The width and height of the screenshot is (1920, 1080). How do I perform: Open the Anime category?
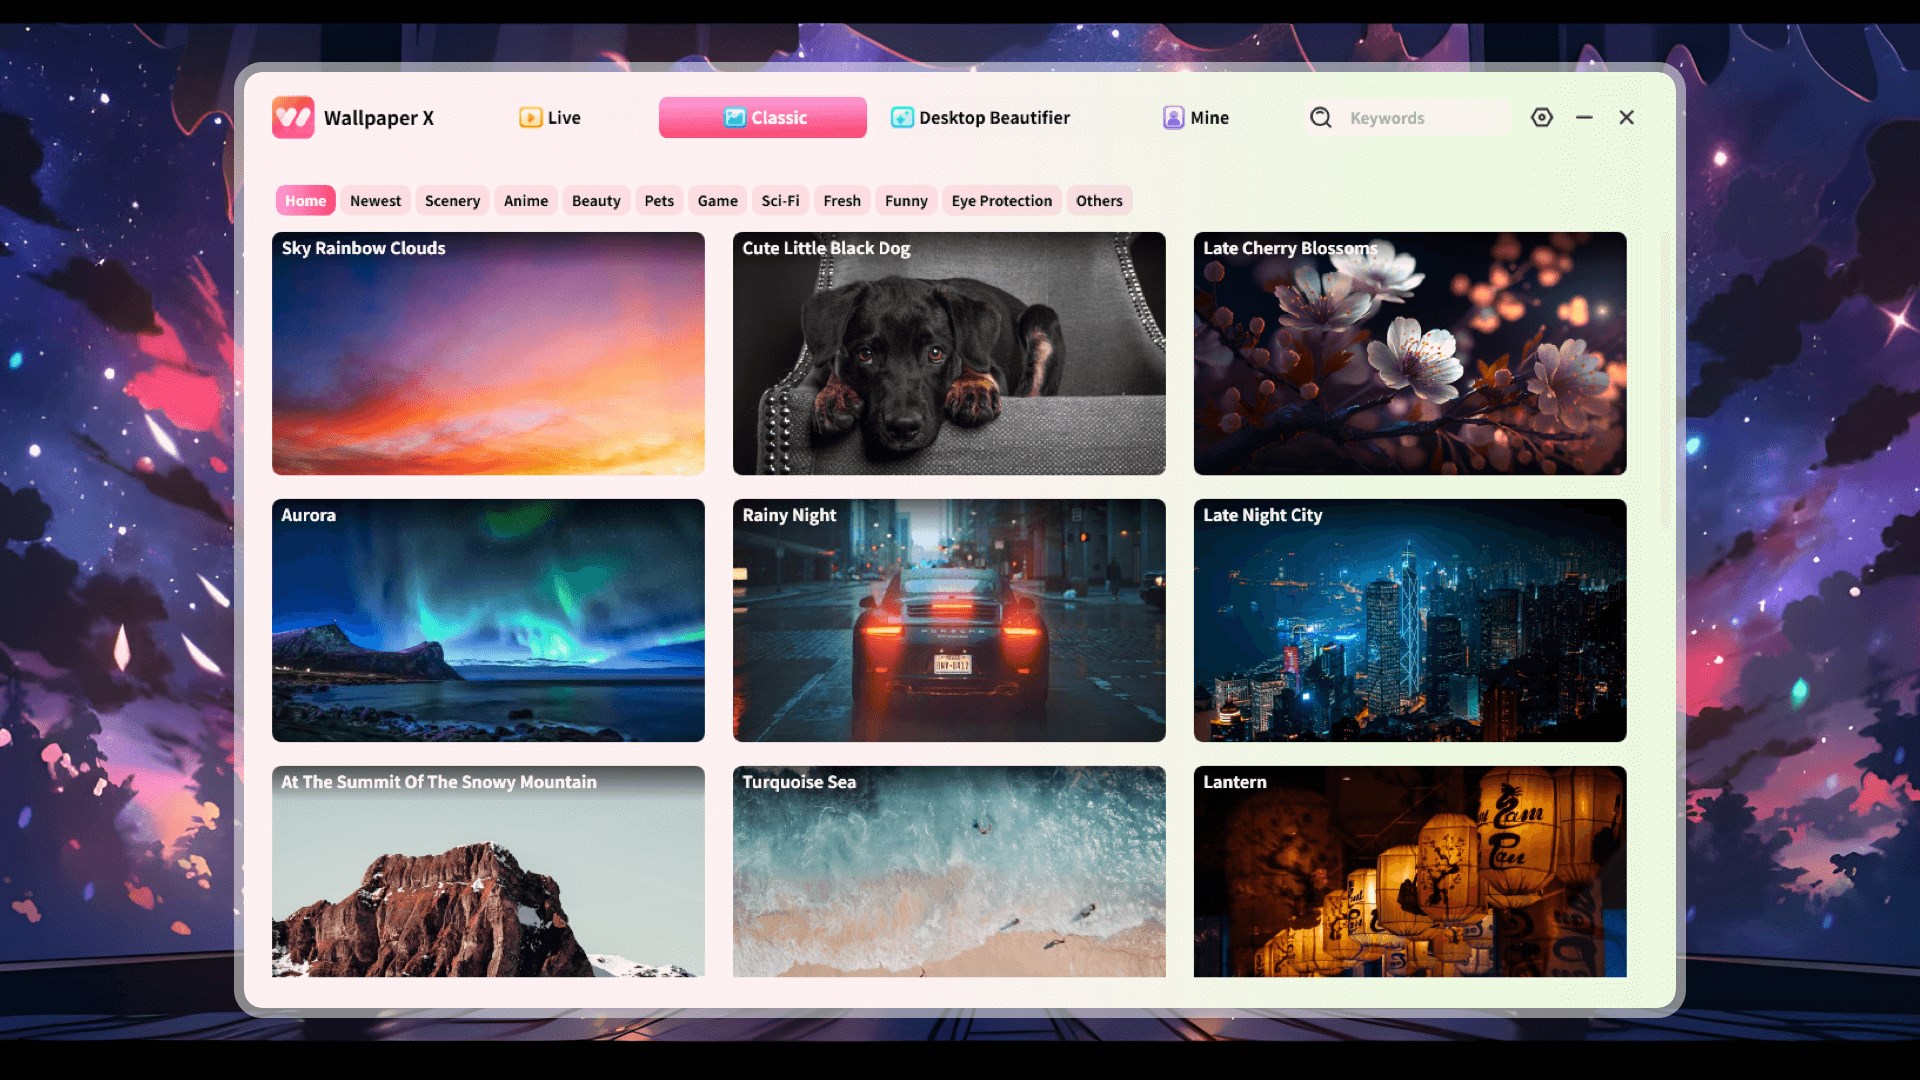[526, 200]
